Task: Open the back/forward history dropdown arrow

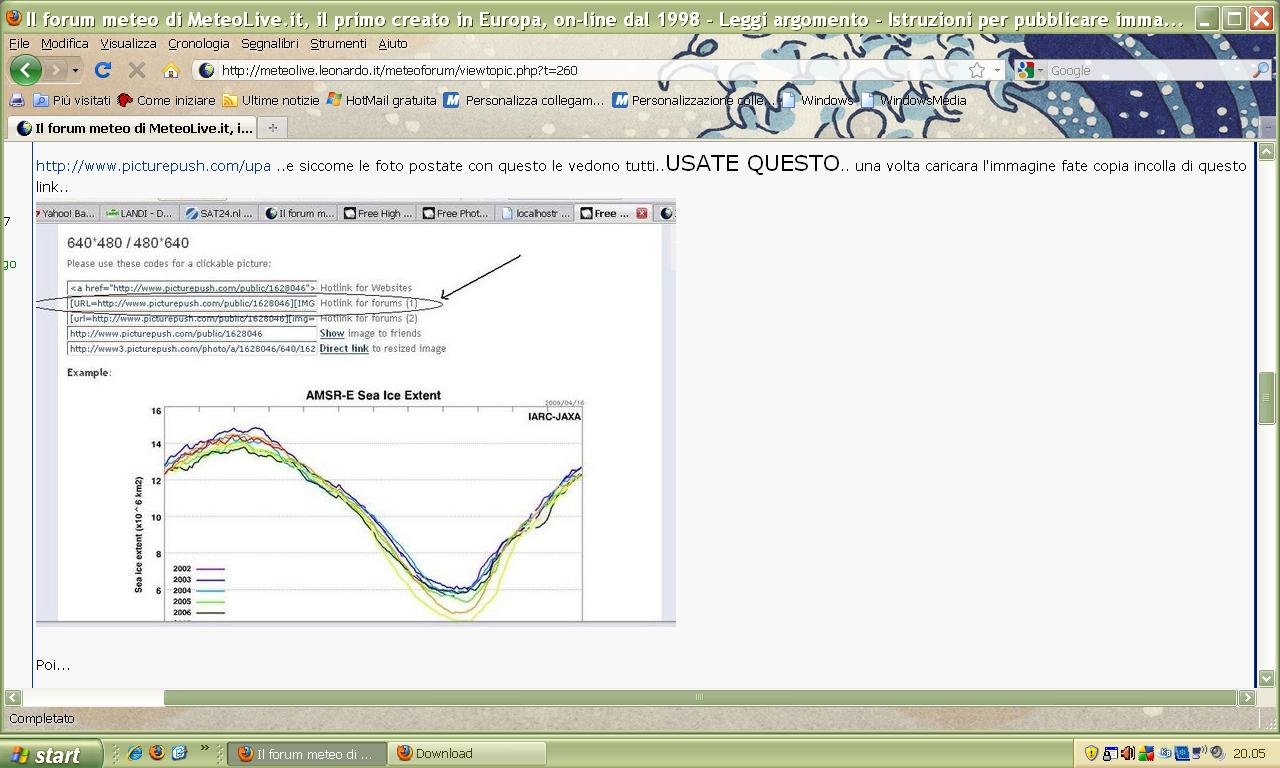Action: 75,70
